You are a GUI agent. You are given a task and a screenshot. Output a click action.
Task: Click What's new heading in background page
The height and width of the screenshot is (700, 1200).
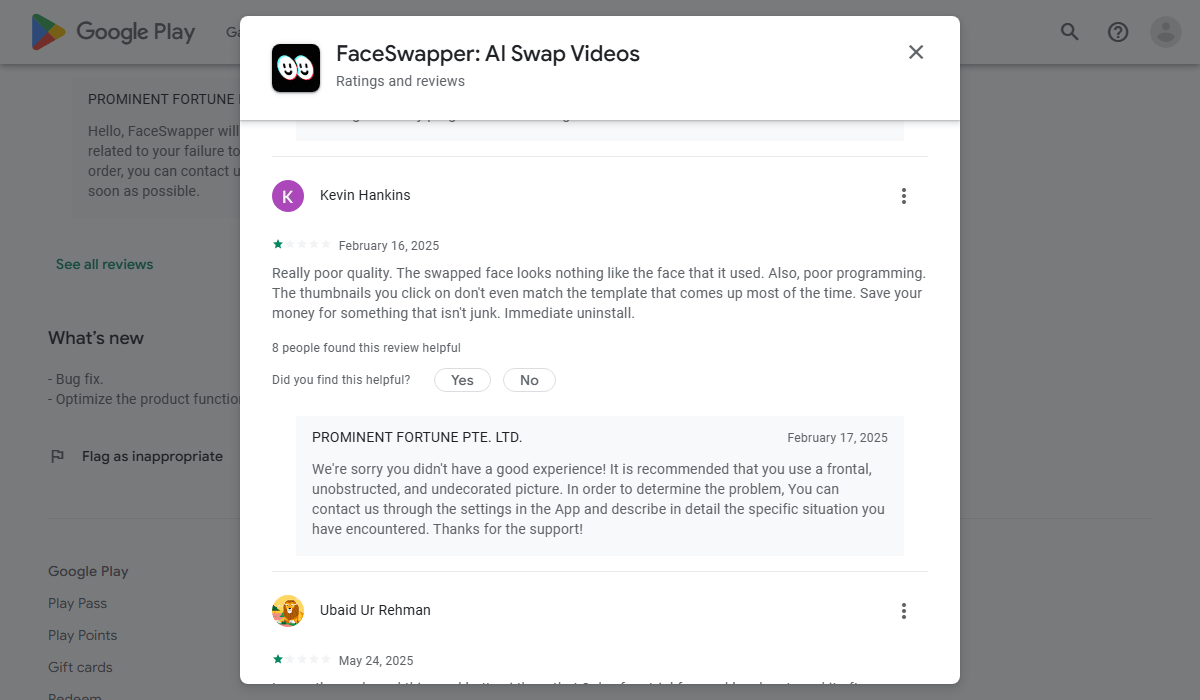[x=96, y=338]
